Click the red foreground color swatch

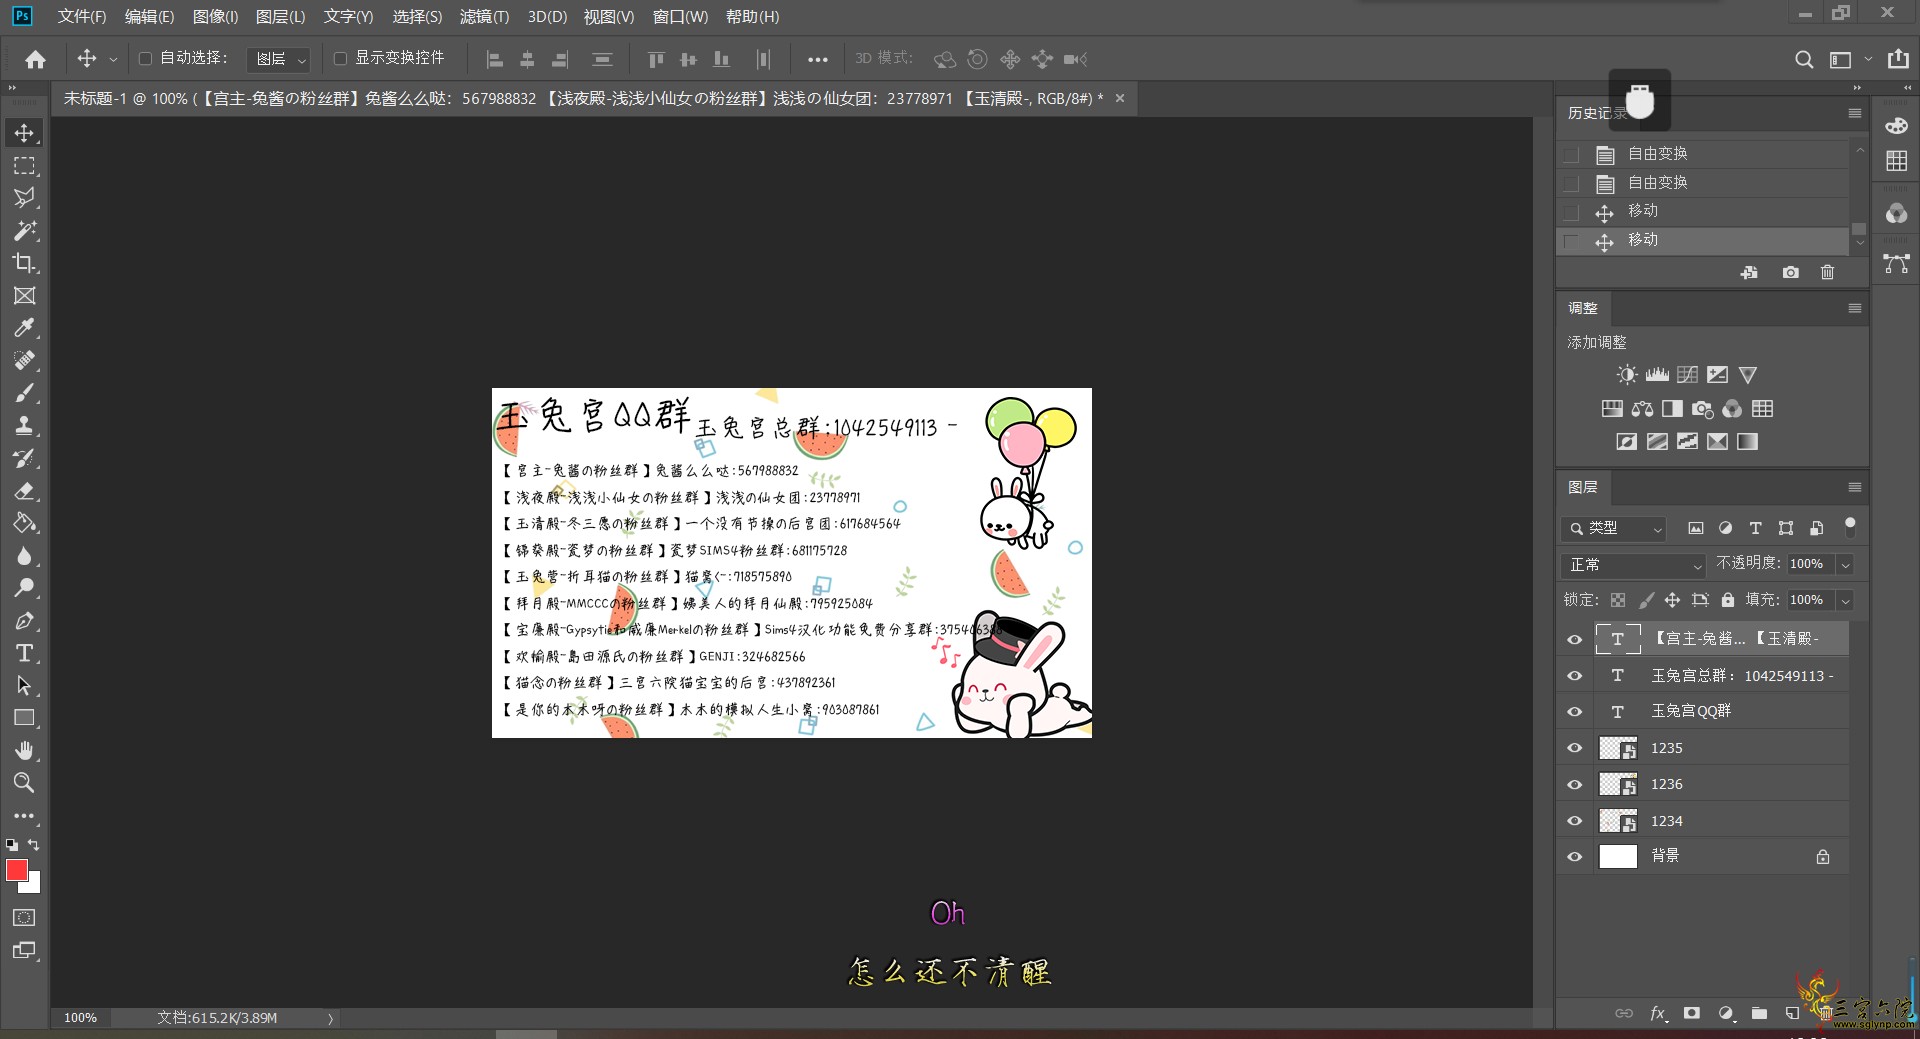[16, 869]
